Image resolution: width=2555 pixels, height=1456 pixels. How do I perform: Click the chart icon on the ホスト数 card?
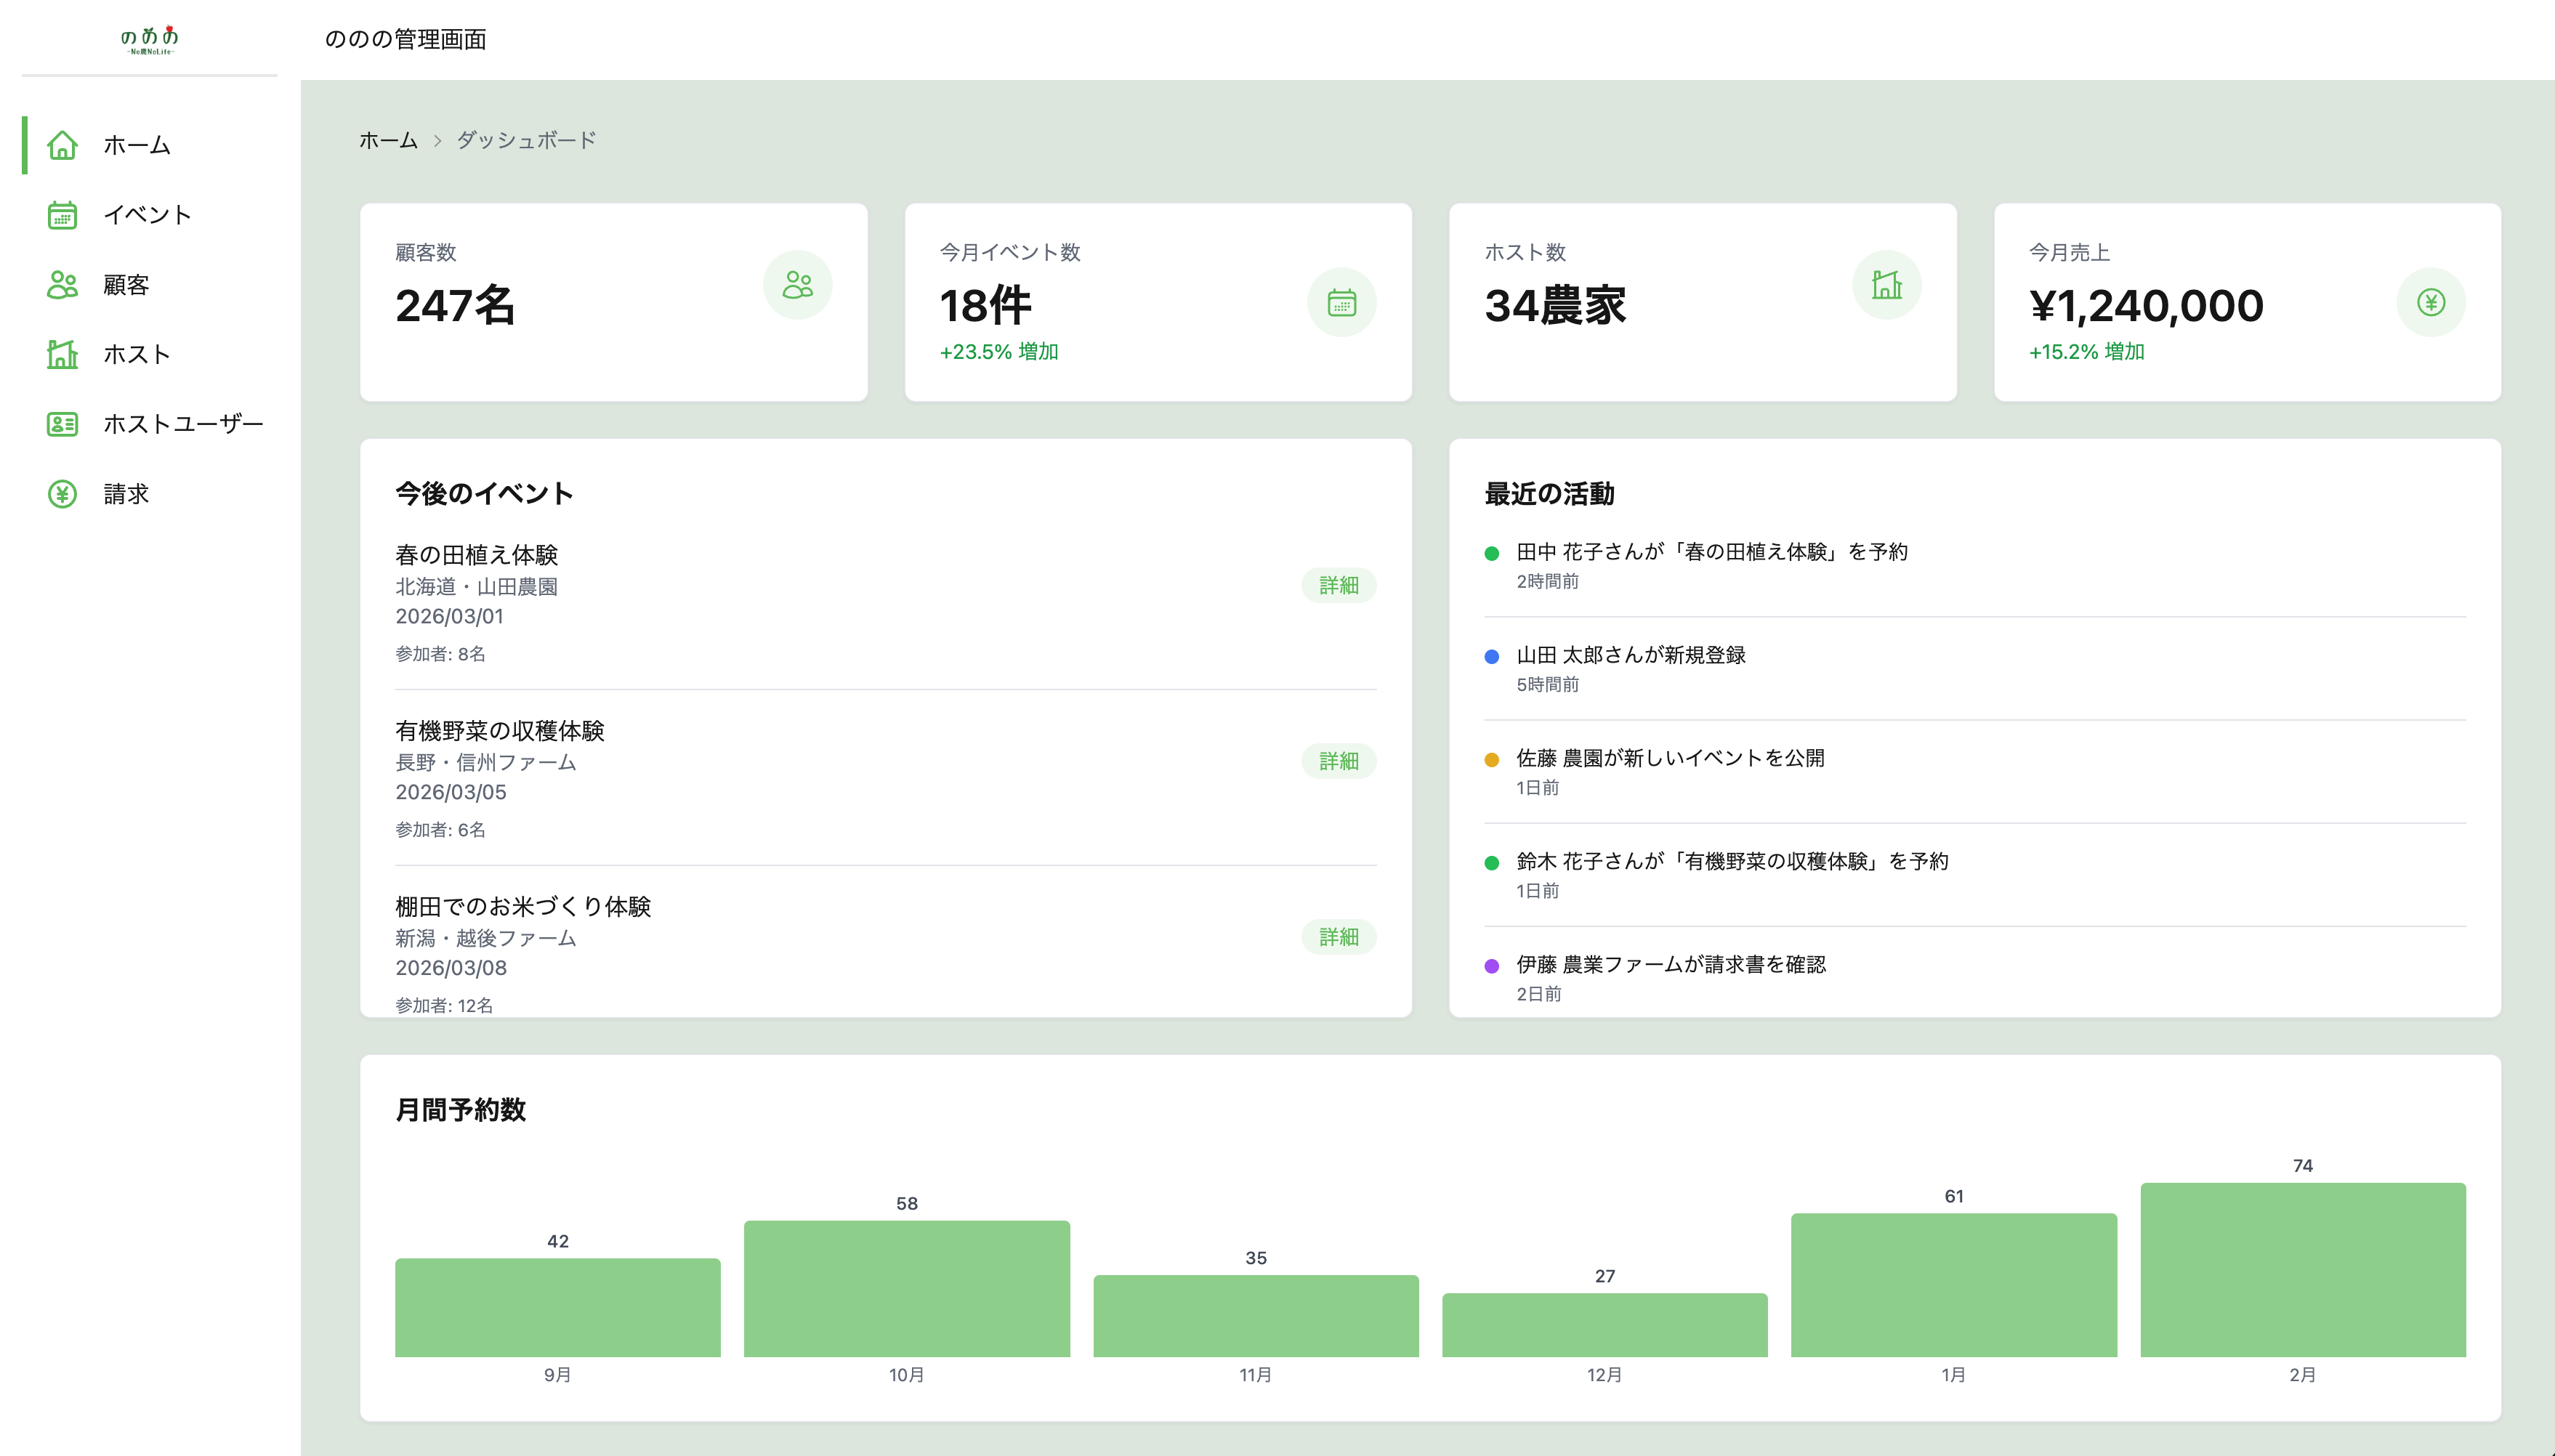click(x=1887, y=284)
